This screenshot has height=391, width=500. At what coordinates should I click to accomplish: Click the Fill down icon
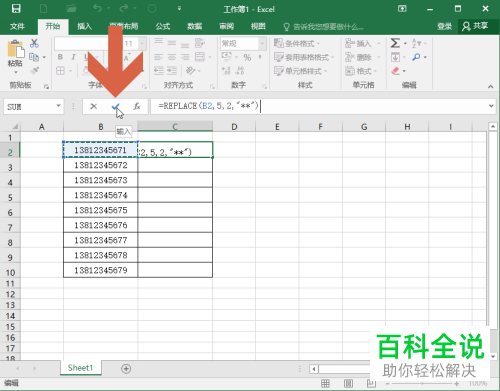[395, 57]
